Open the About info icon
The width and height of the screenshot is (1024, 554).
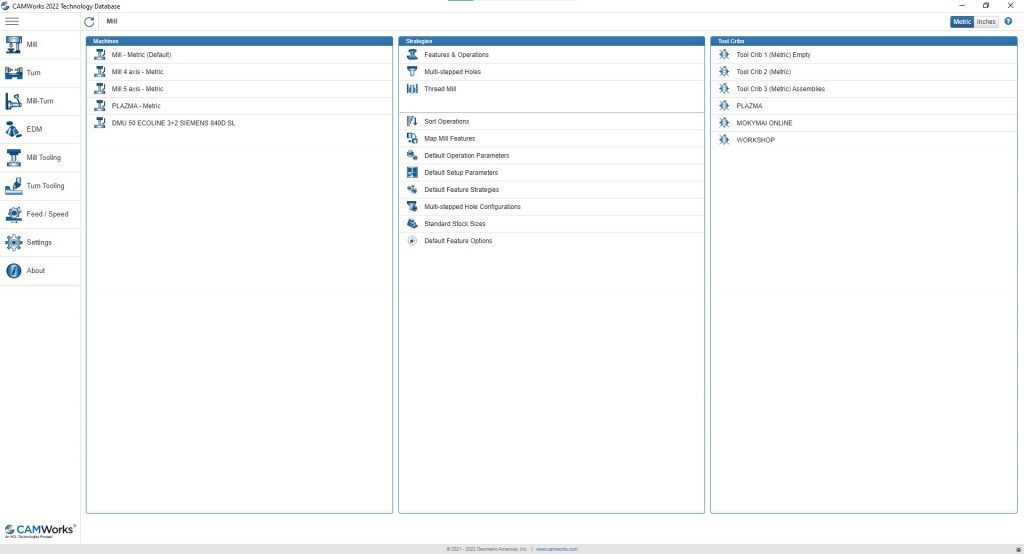[x=14, y=270]
